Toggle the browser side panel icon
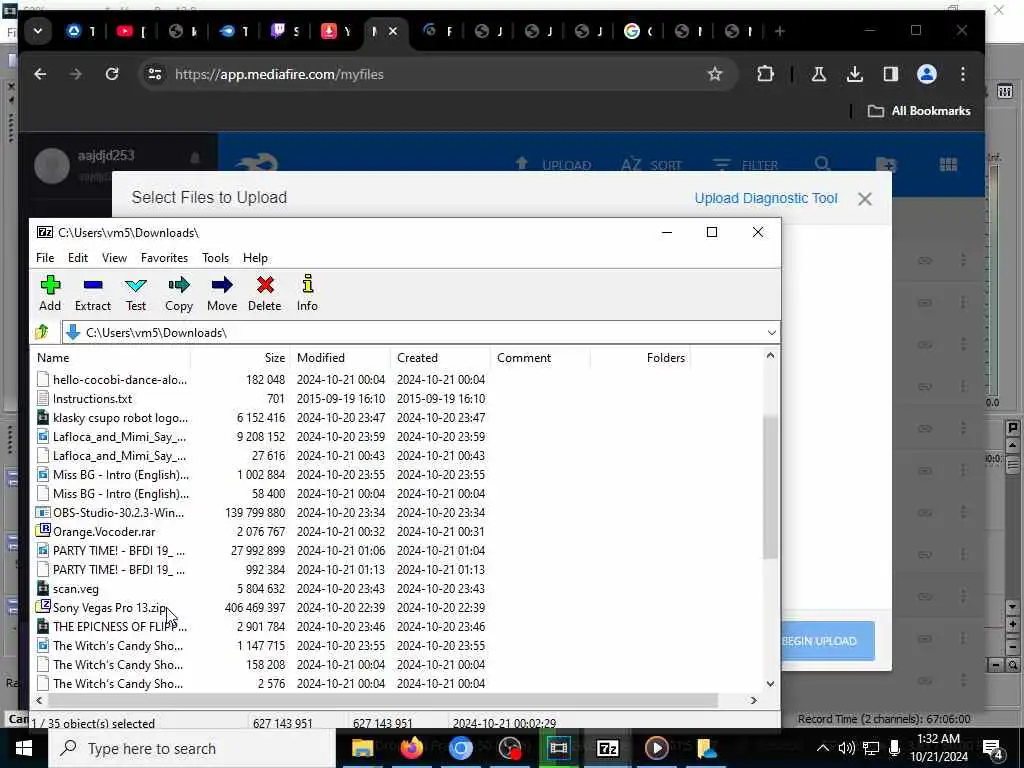This screenshot has width=1024, height=768. (891, 74)
